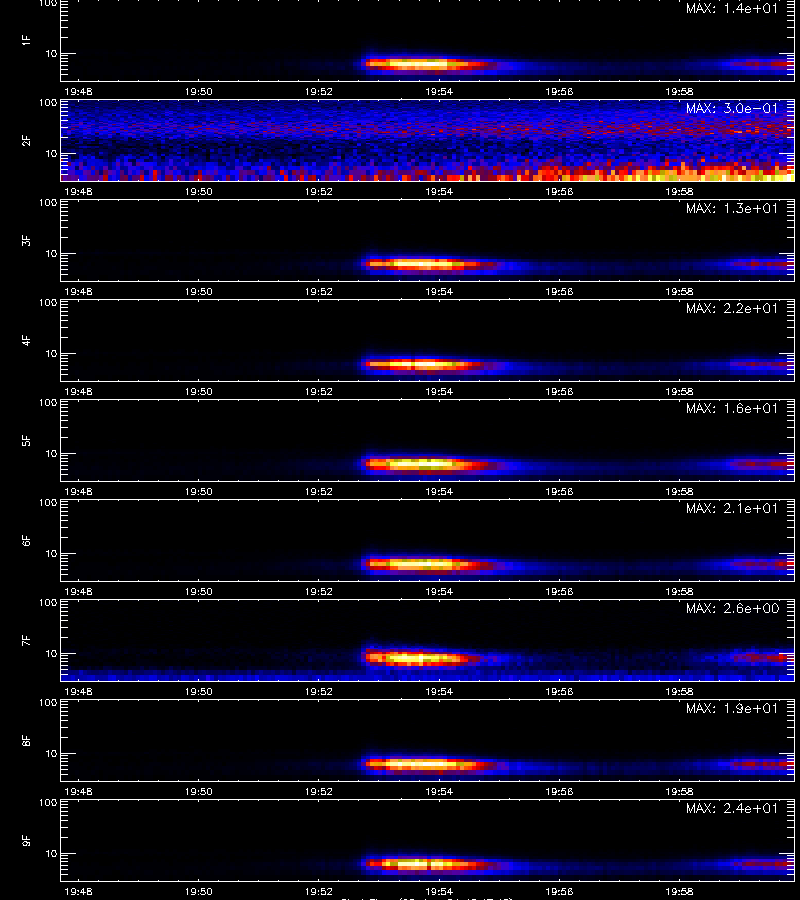This screenshot has width=800, height=900.
Task: Select the MAX: 1.4e+01 annotation
Action: (x=732, y=9)
